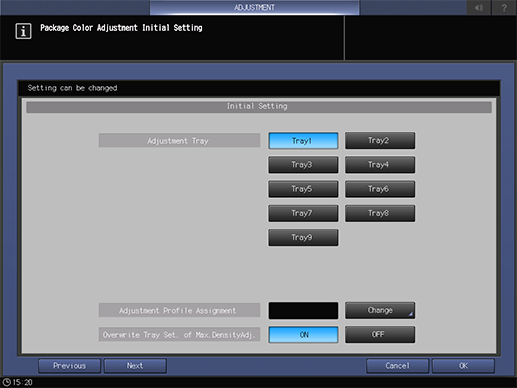517x388 pixels.
Task: Cancel the initial setting
Action: coord(397,366)
